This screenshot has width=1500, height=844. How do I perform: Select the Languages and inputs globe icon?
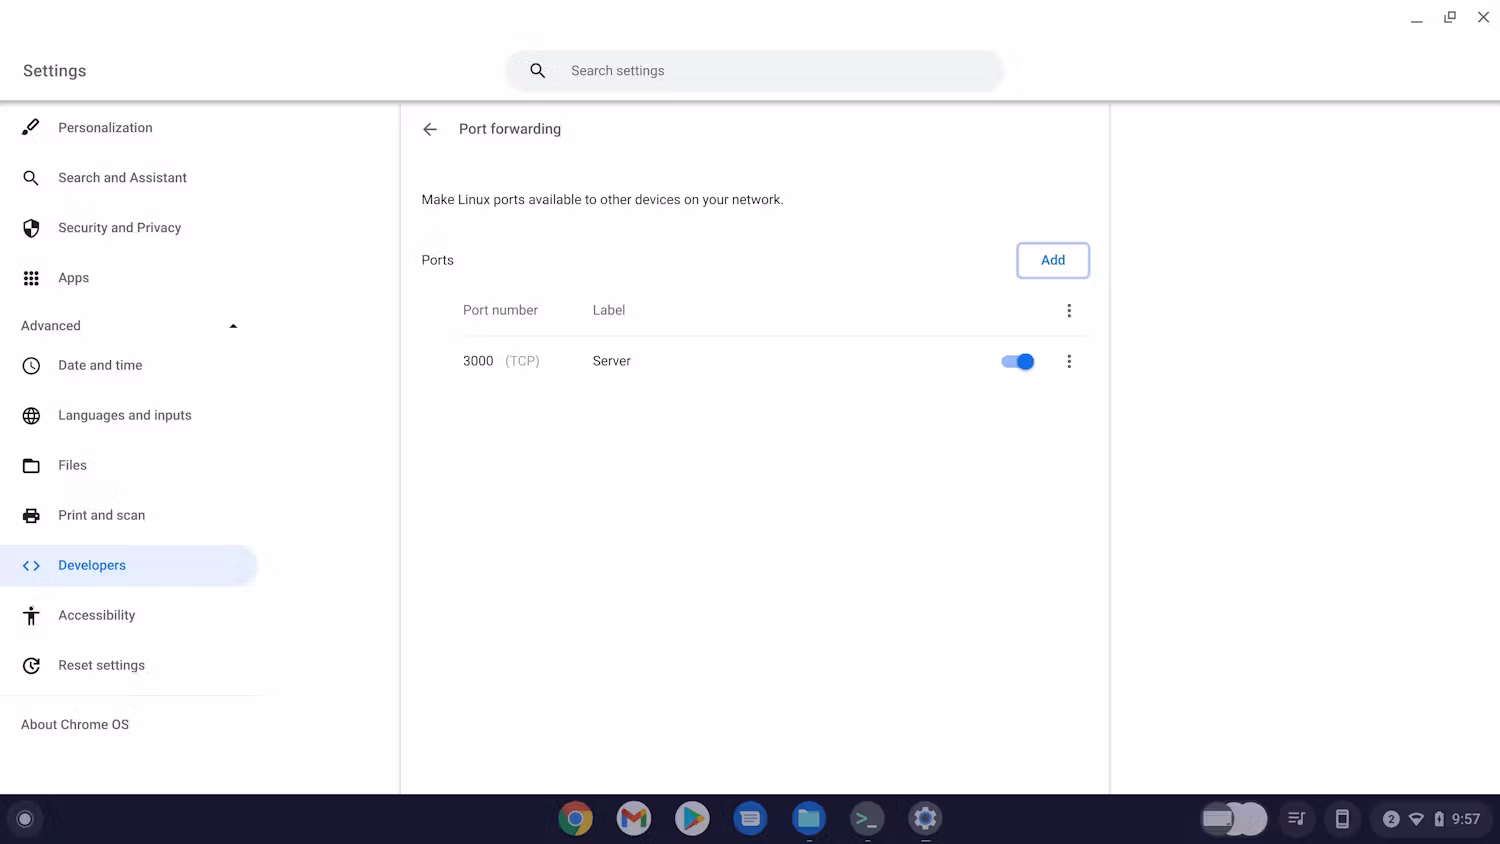point(31,415)
